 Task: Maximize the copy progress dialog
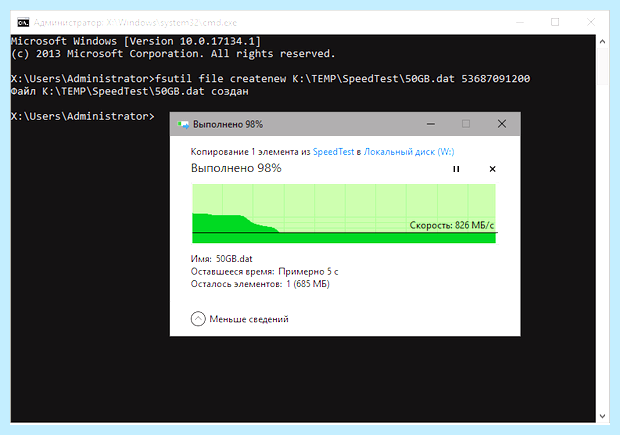point(466,124)
